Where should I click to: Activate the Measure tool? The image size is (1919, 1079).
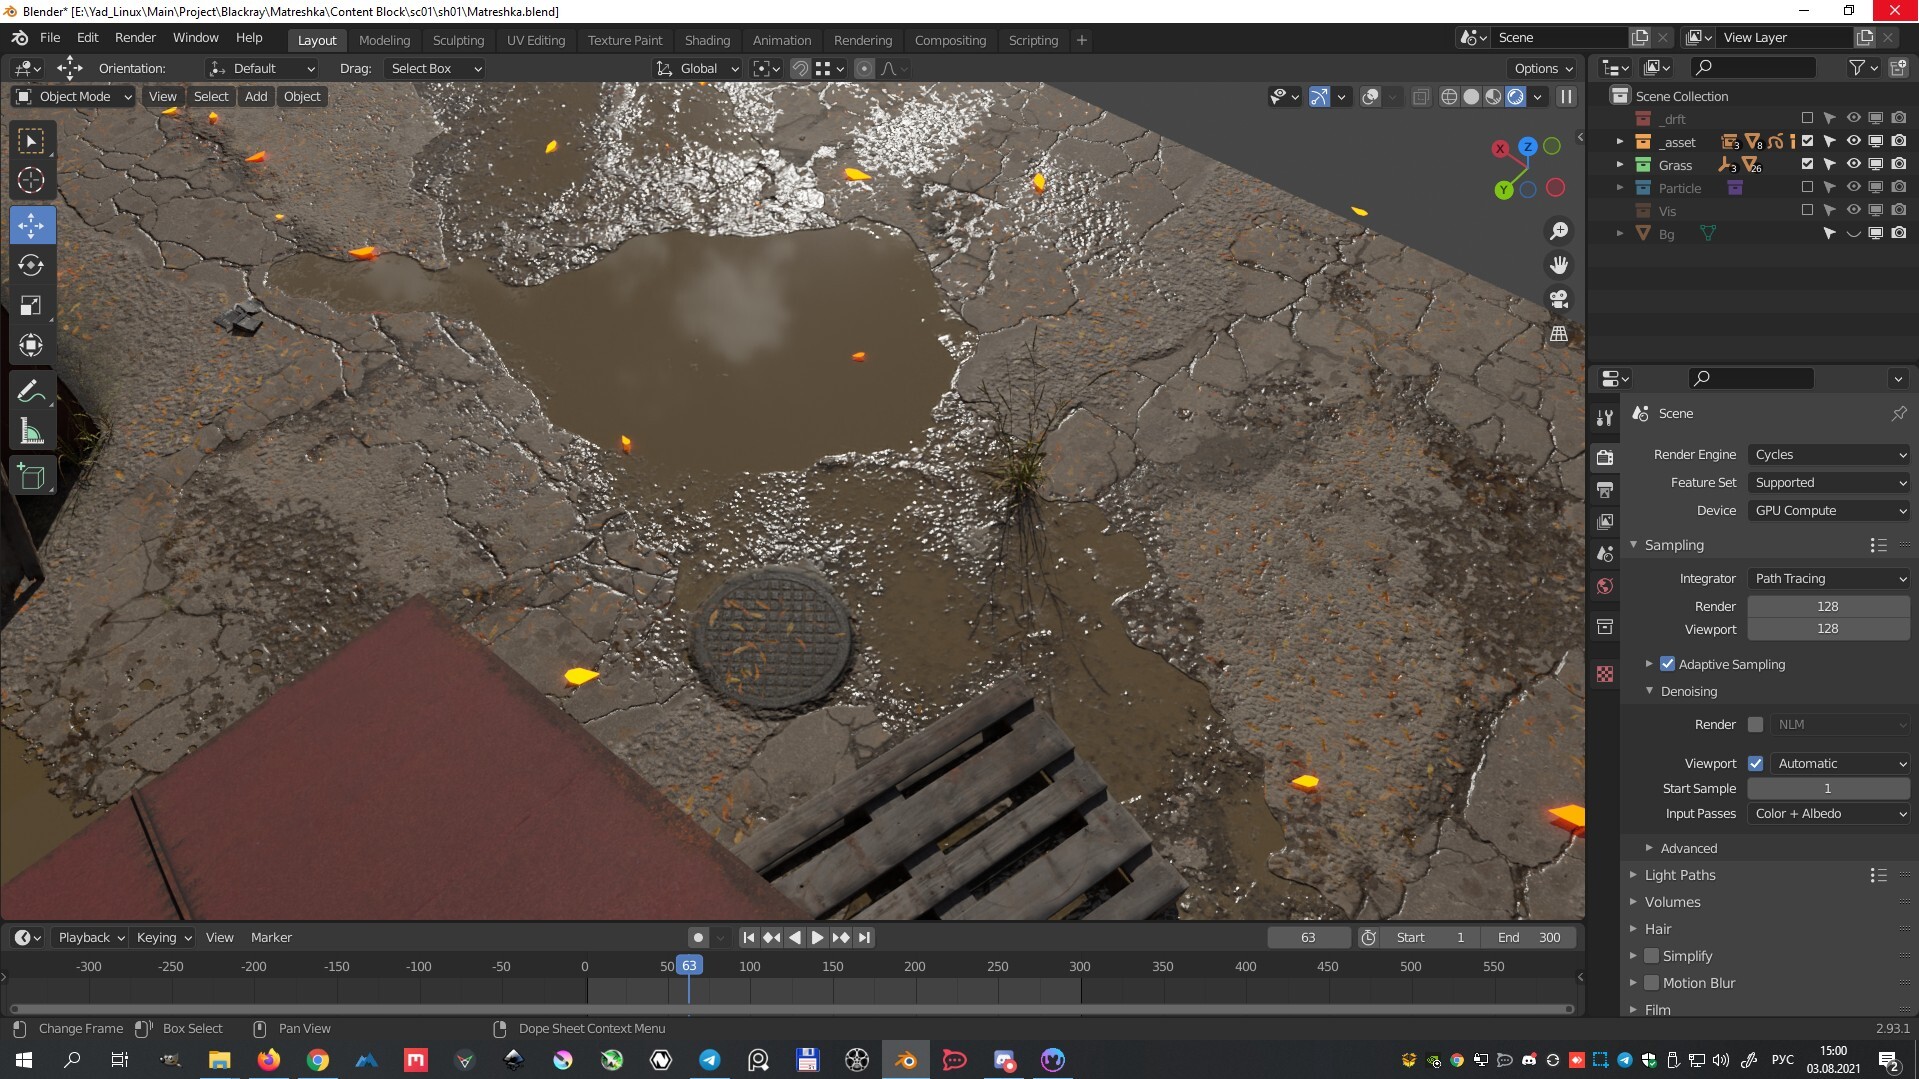[x=31, y=432]
